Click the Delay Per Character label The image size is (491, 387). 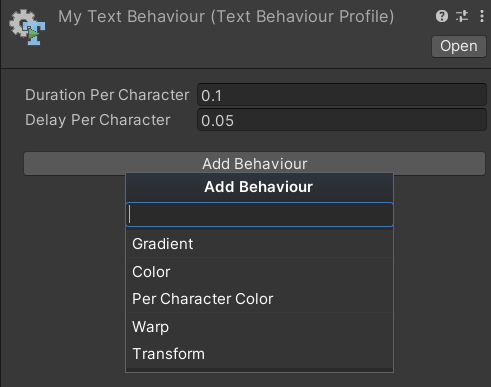click(x=98, y=120)
